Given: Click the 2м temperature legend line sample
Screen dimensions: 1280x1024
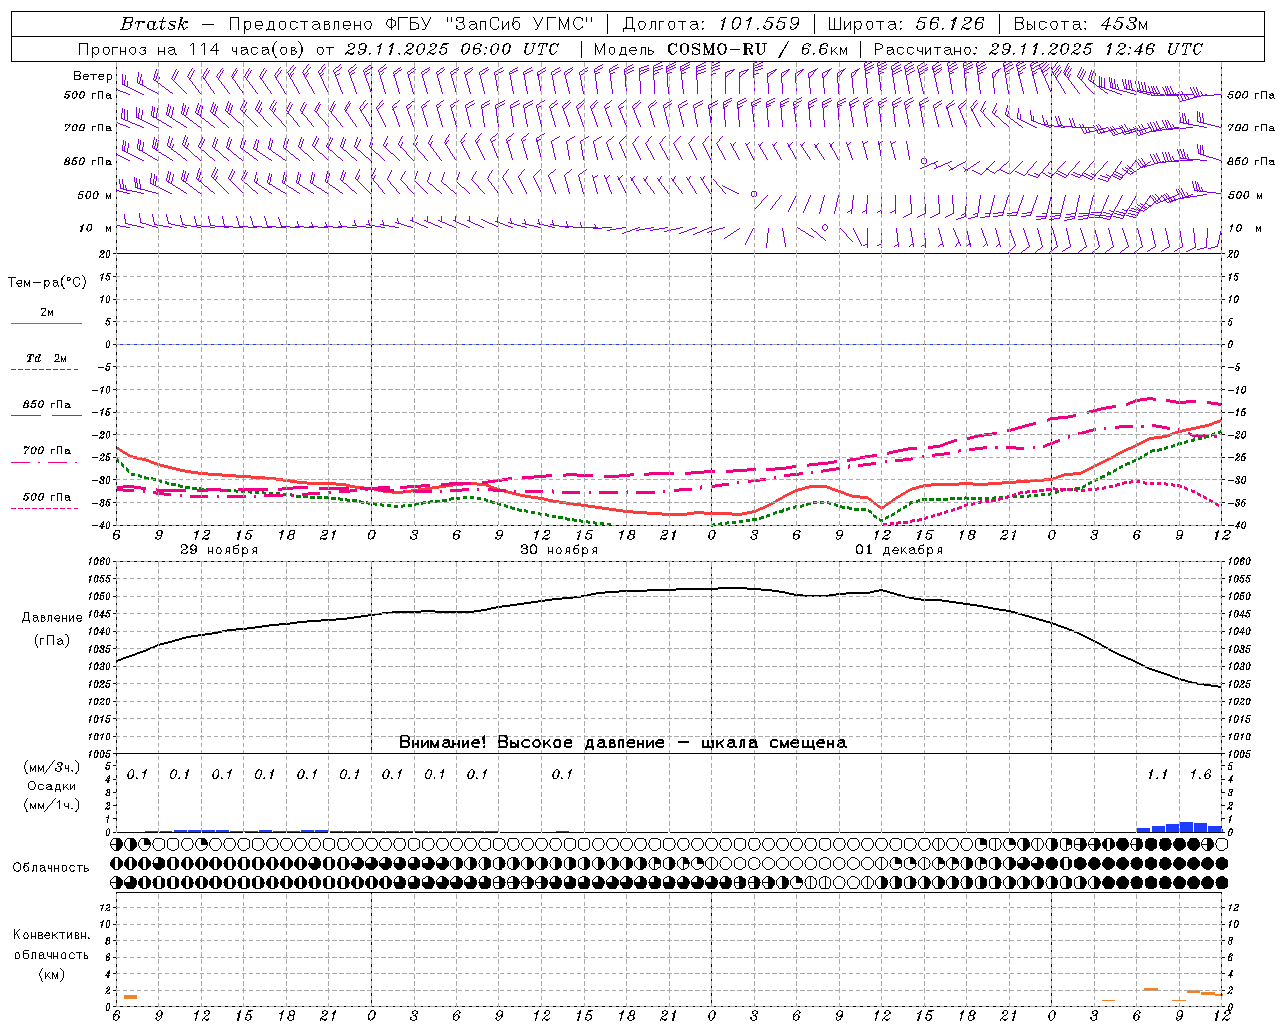Looking at the screenshot, I should click(x=46, y=323).
